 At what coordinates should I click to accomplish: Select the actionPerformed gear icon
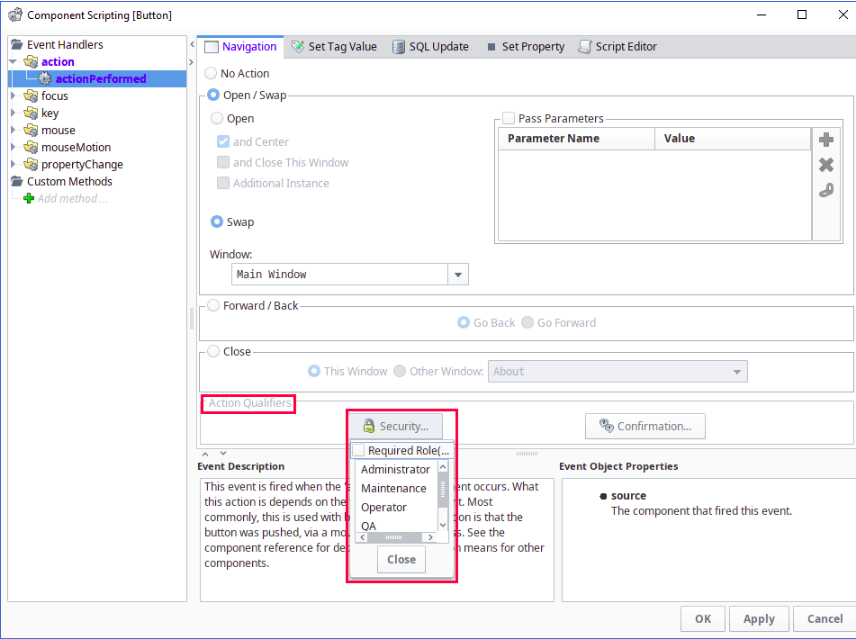coord(45,79)
